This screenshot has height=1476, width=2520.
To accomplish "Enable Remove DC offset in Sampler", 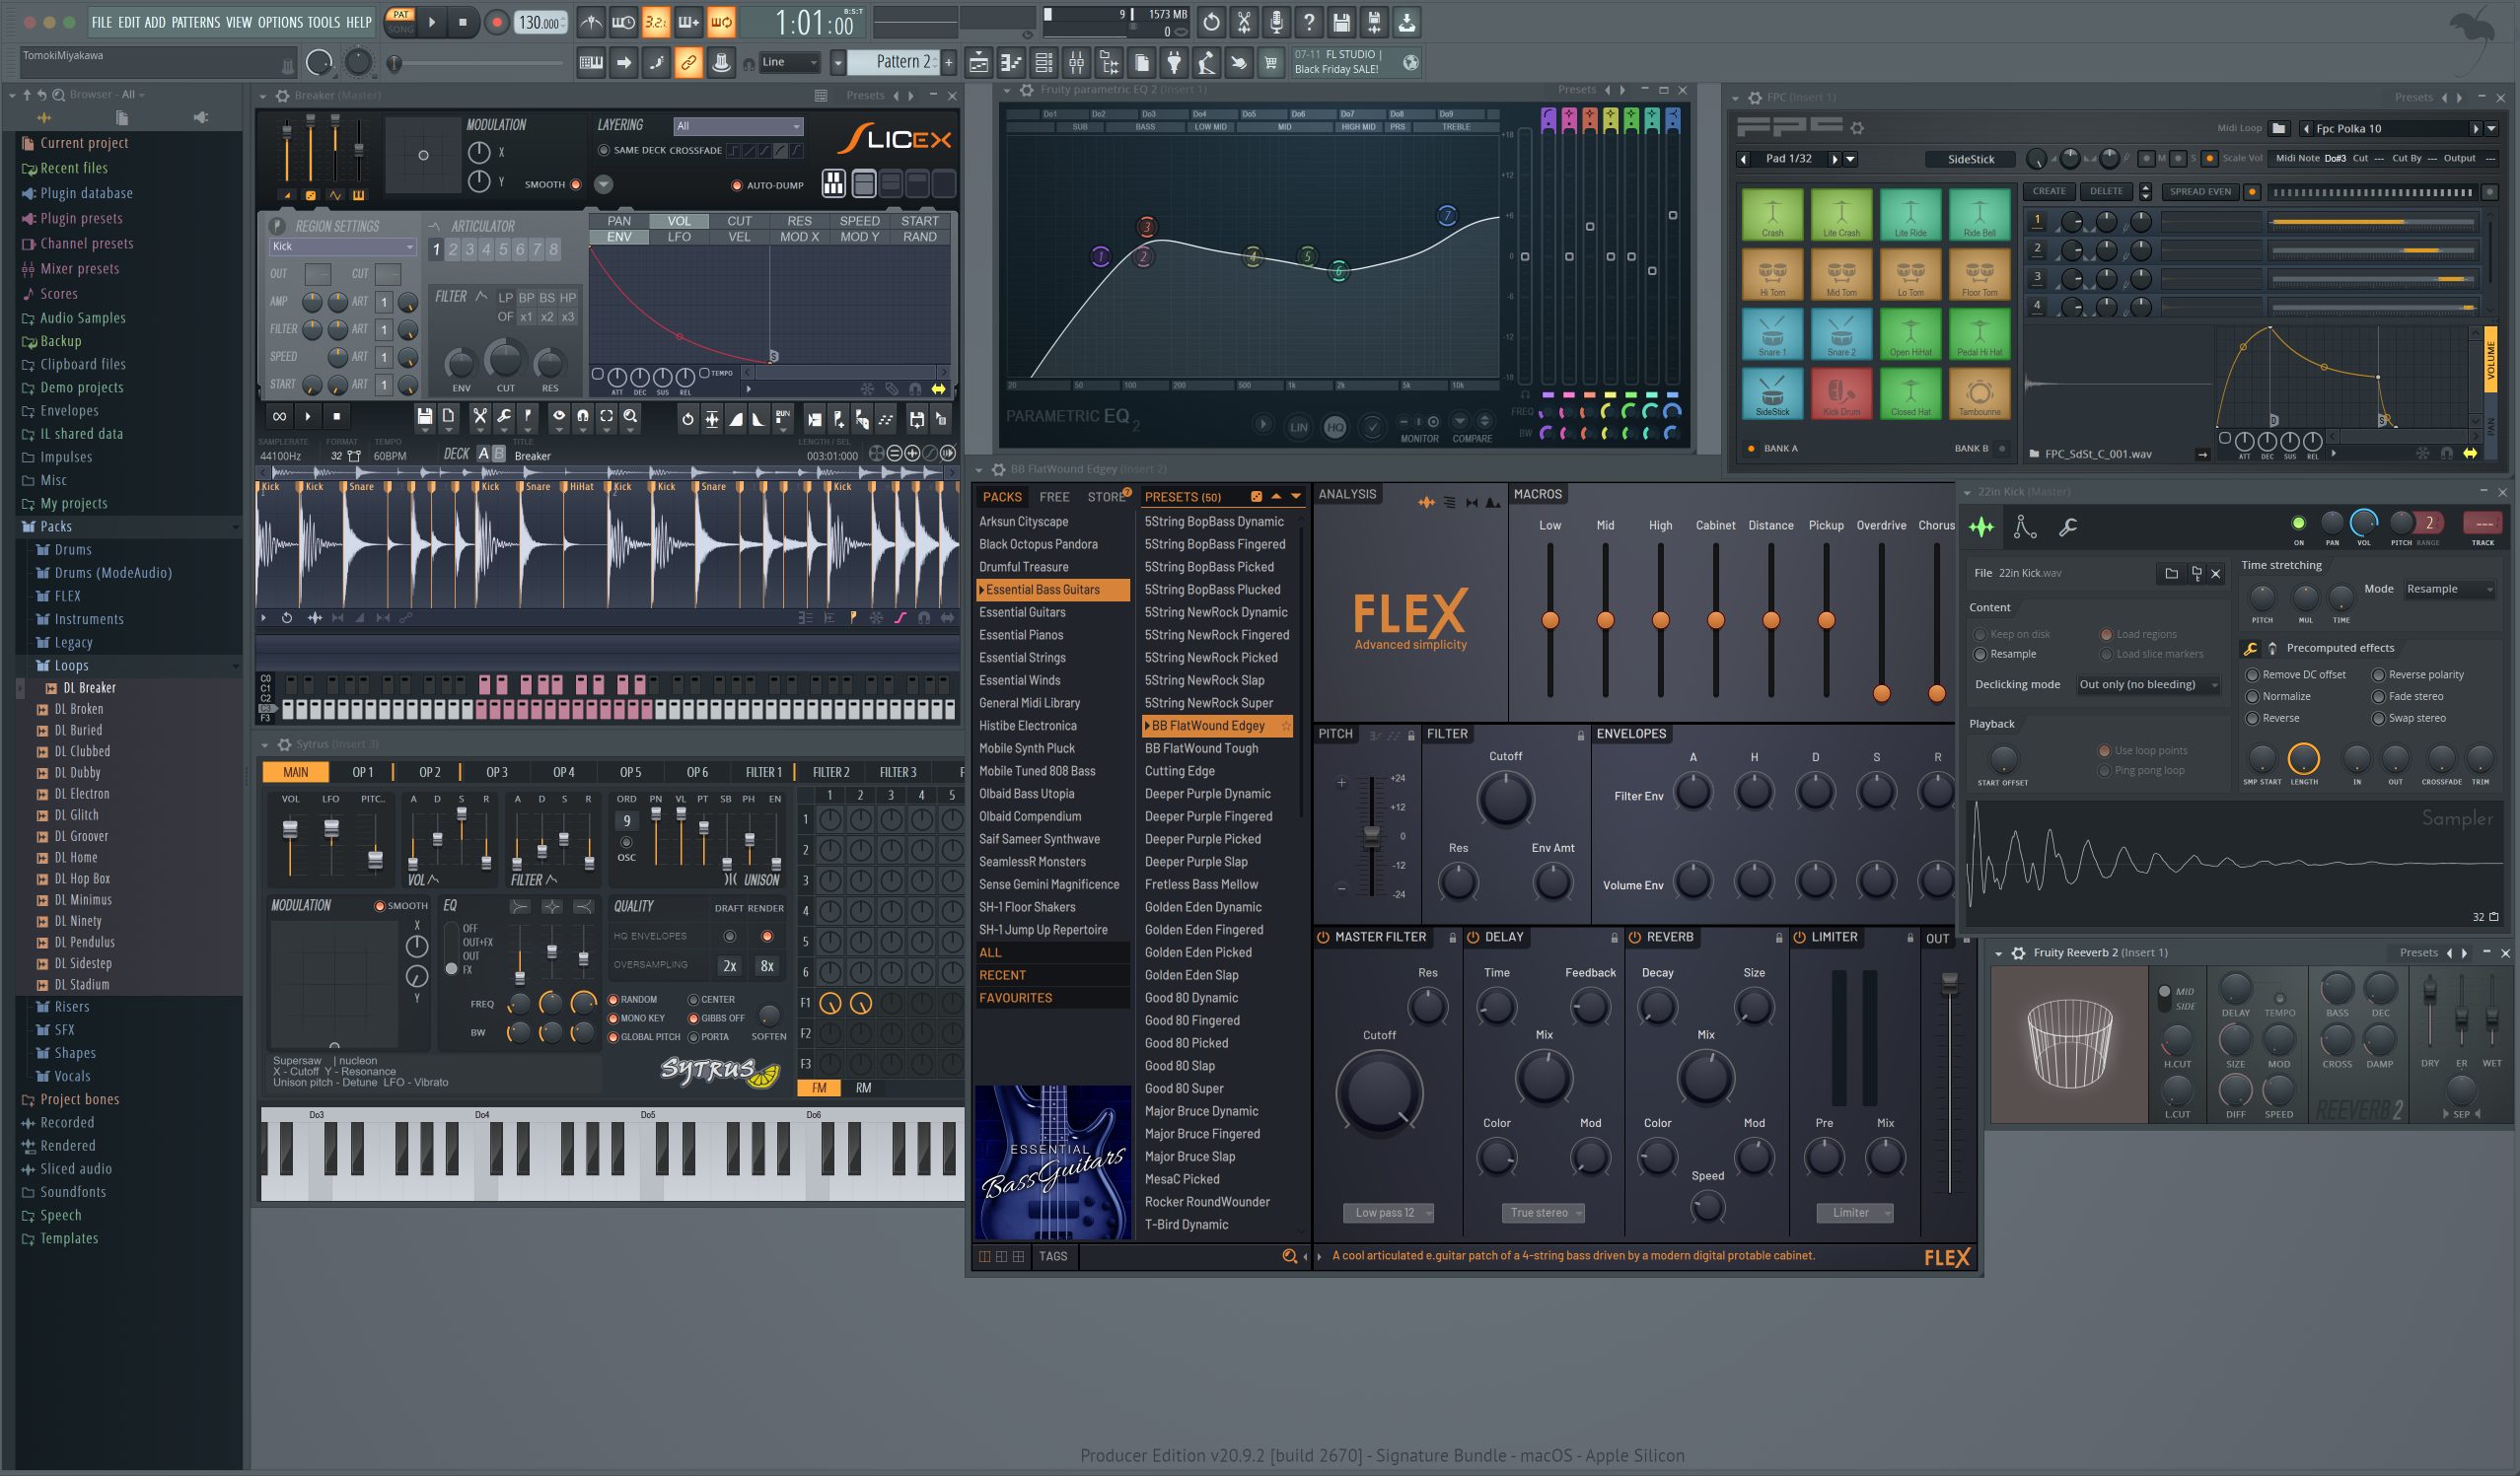I will 2252,675.
